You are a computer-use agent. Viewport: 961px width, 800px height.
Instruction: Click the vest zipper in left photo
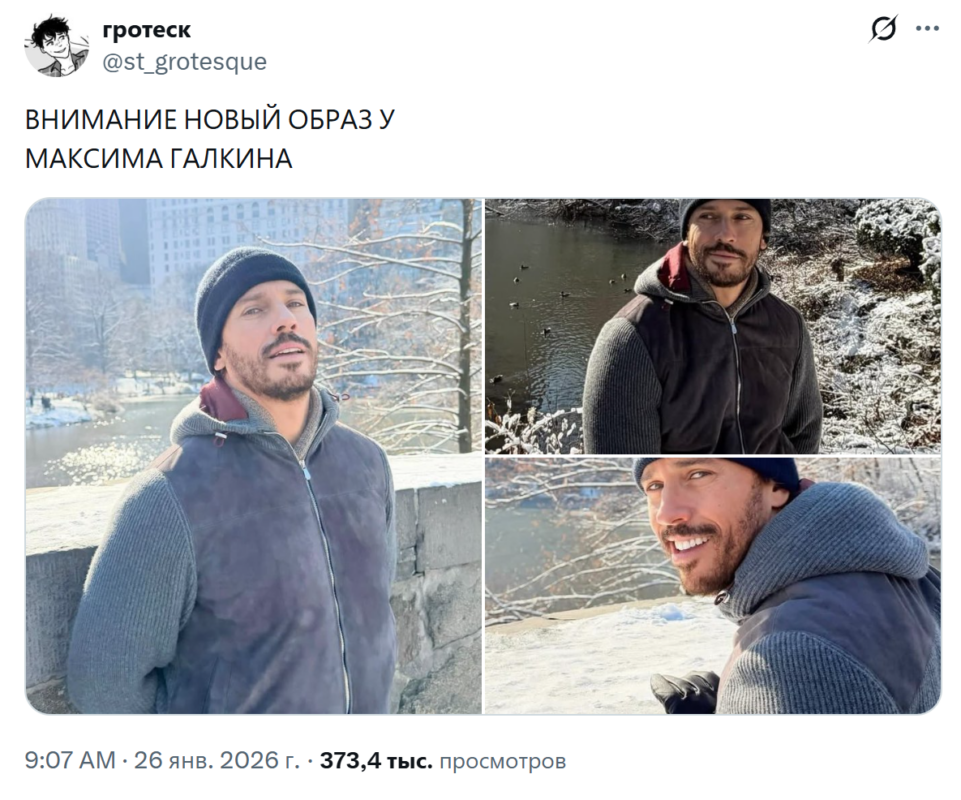point(323,570)
